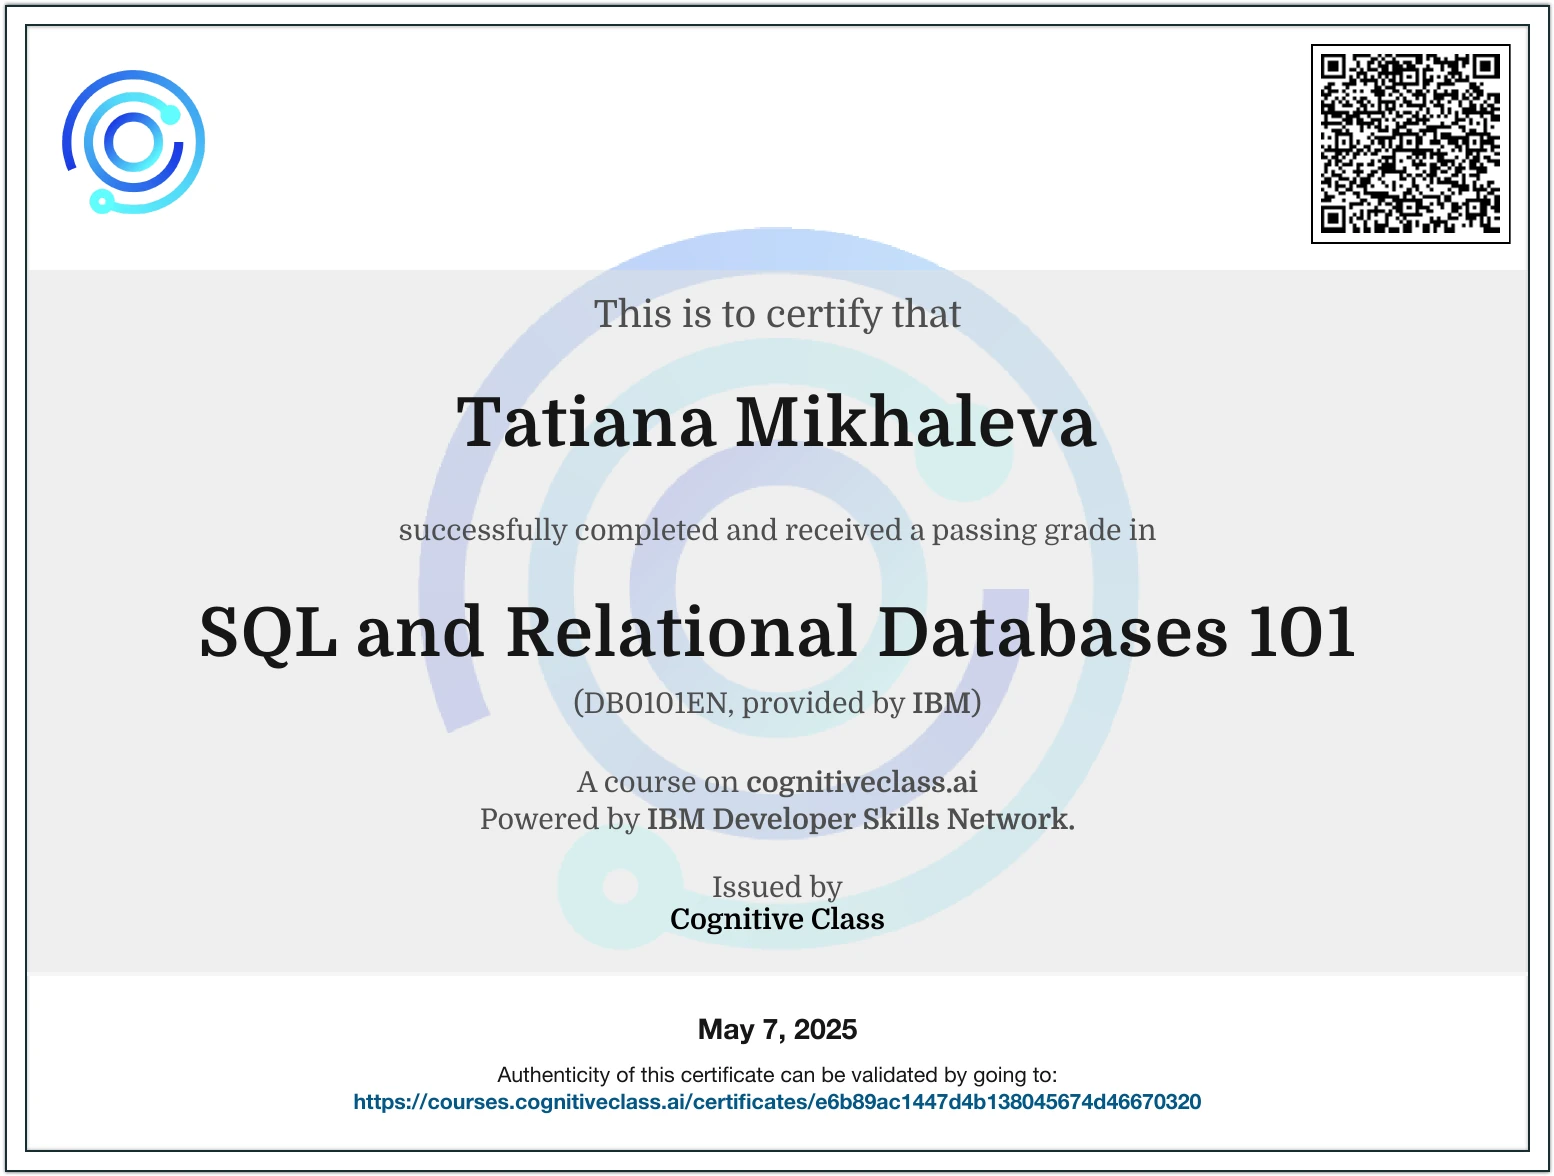The image size is (1554, 1176).
Task: Click the IBM provider label
Action: click(937, 702)
